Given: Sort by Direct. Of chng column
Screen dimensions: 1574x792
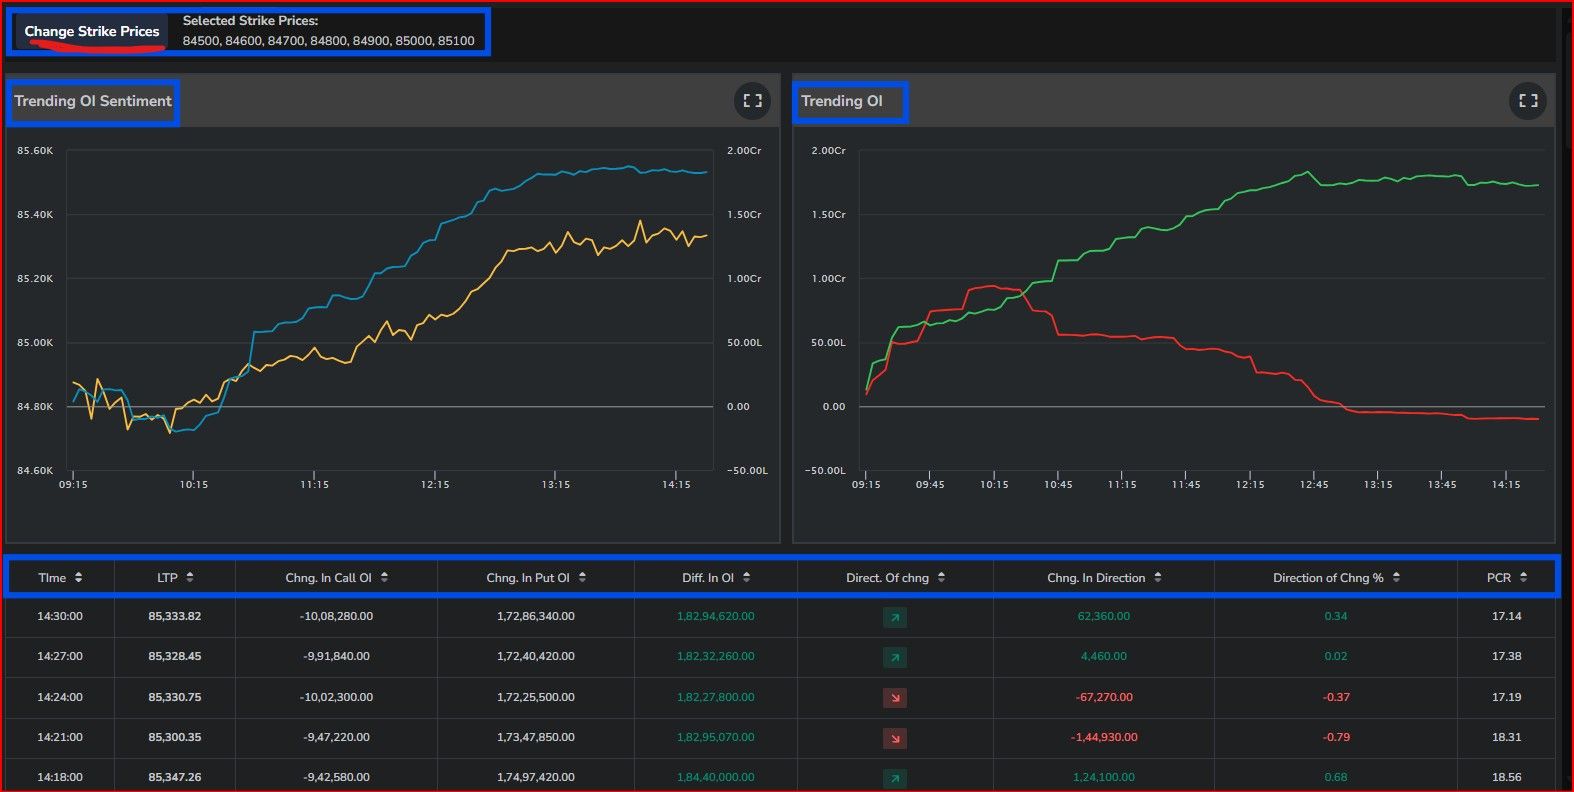Looking at the screenshot, I should click(895, 578).
